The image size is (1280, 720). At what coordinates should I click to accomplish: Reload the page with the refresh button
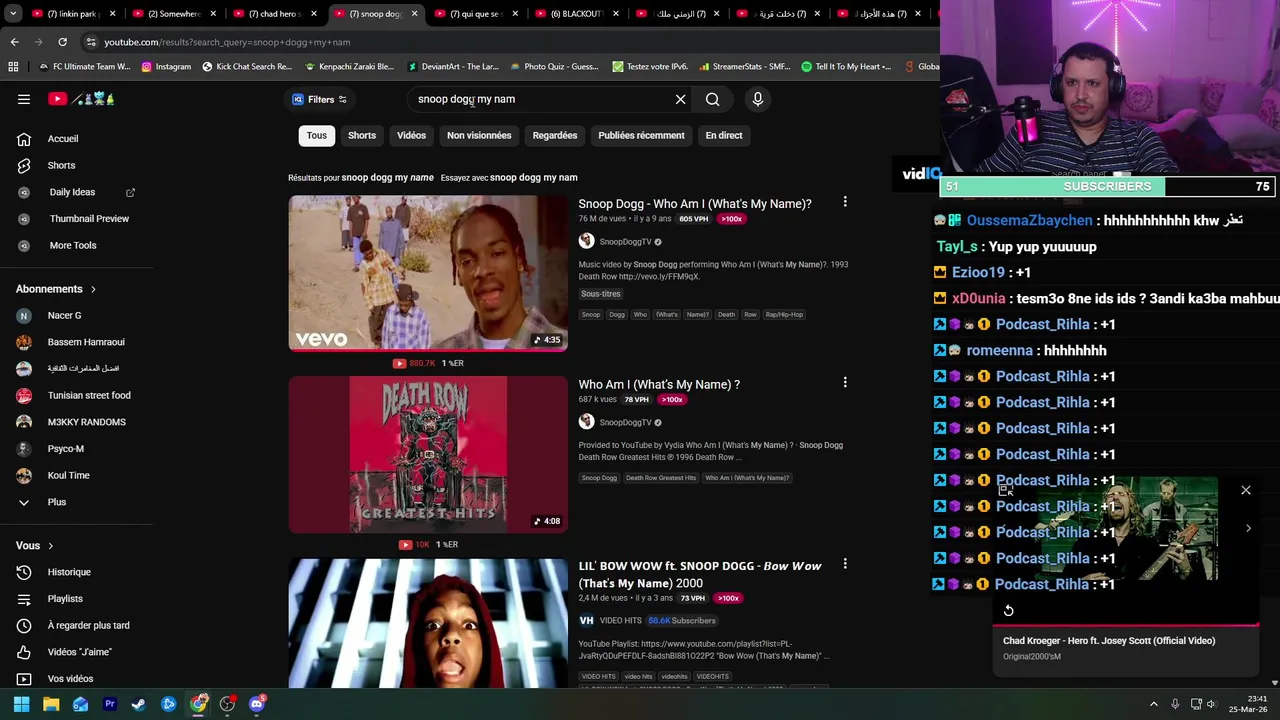point(62,42)
